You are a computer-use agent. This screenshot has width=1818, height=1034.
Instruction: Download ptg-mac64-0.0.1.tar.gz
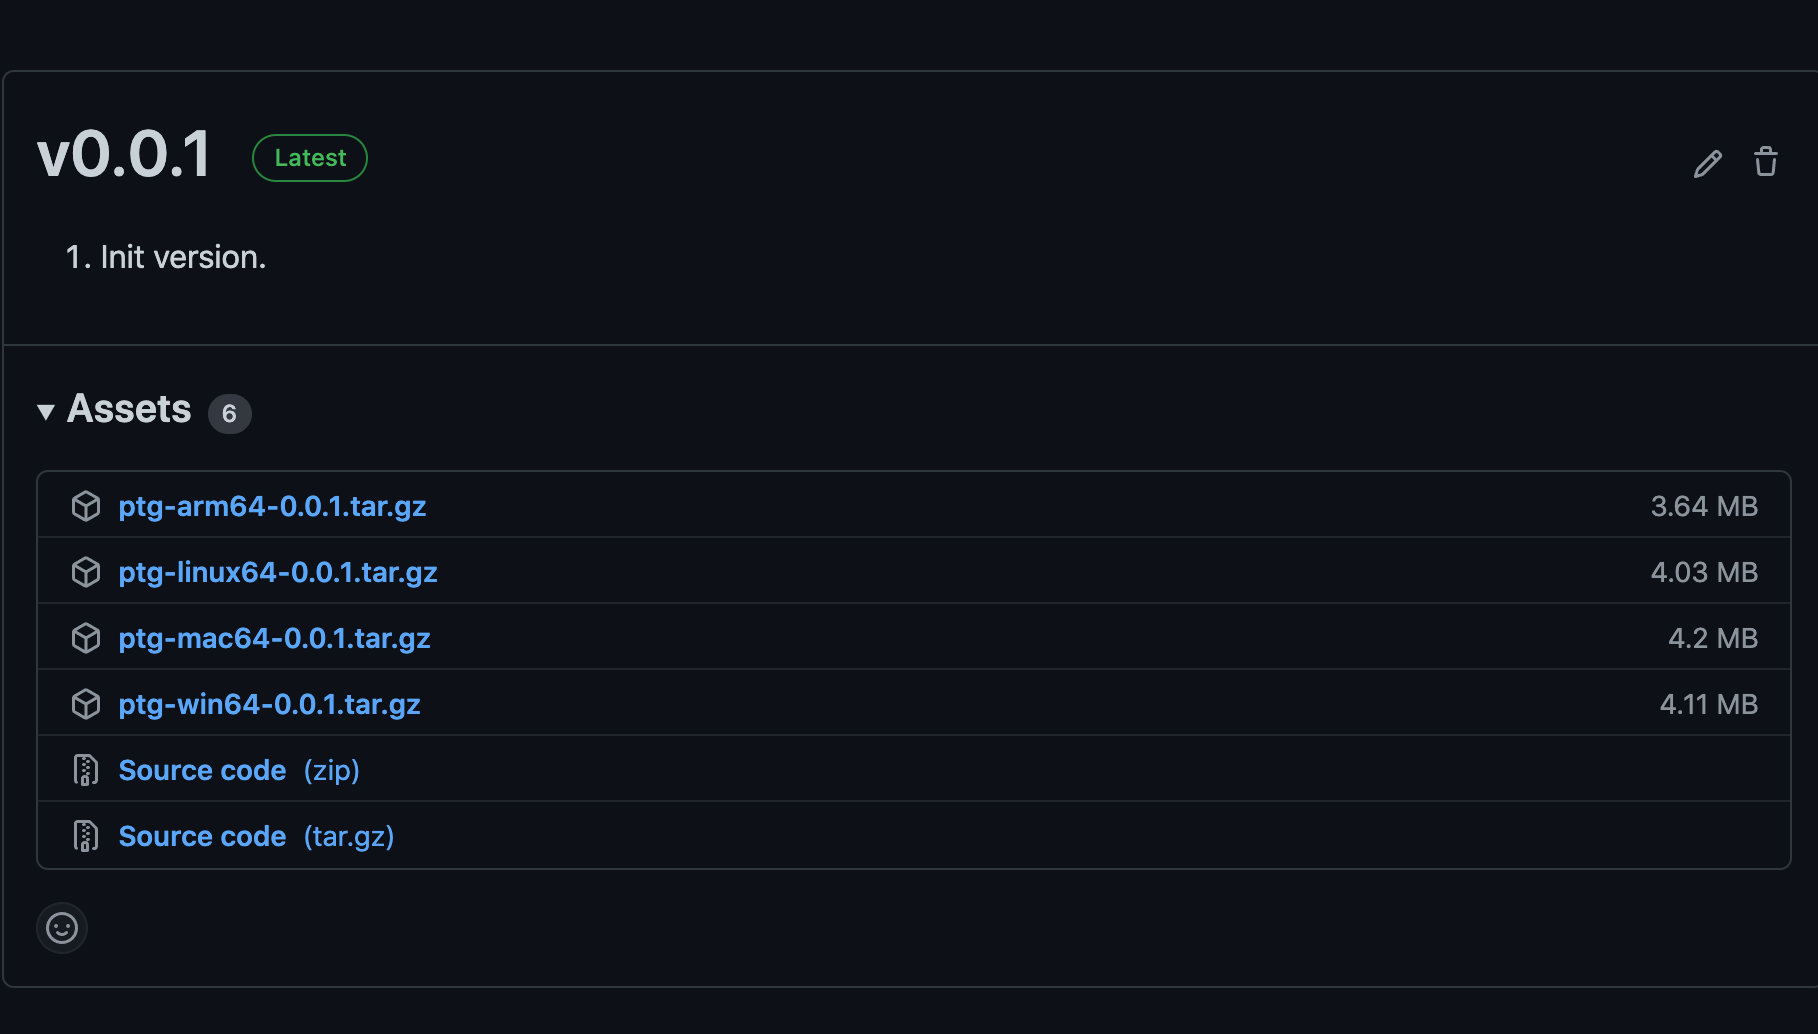pyautogui.click(x=274, y=638)
